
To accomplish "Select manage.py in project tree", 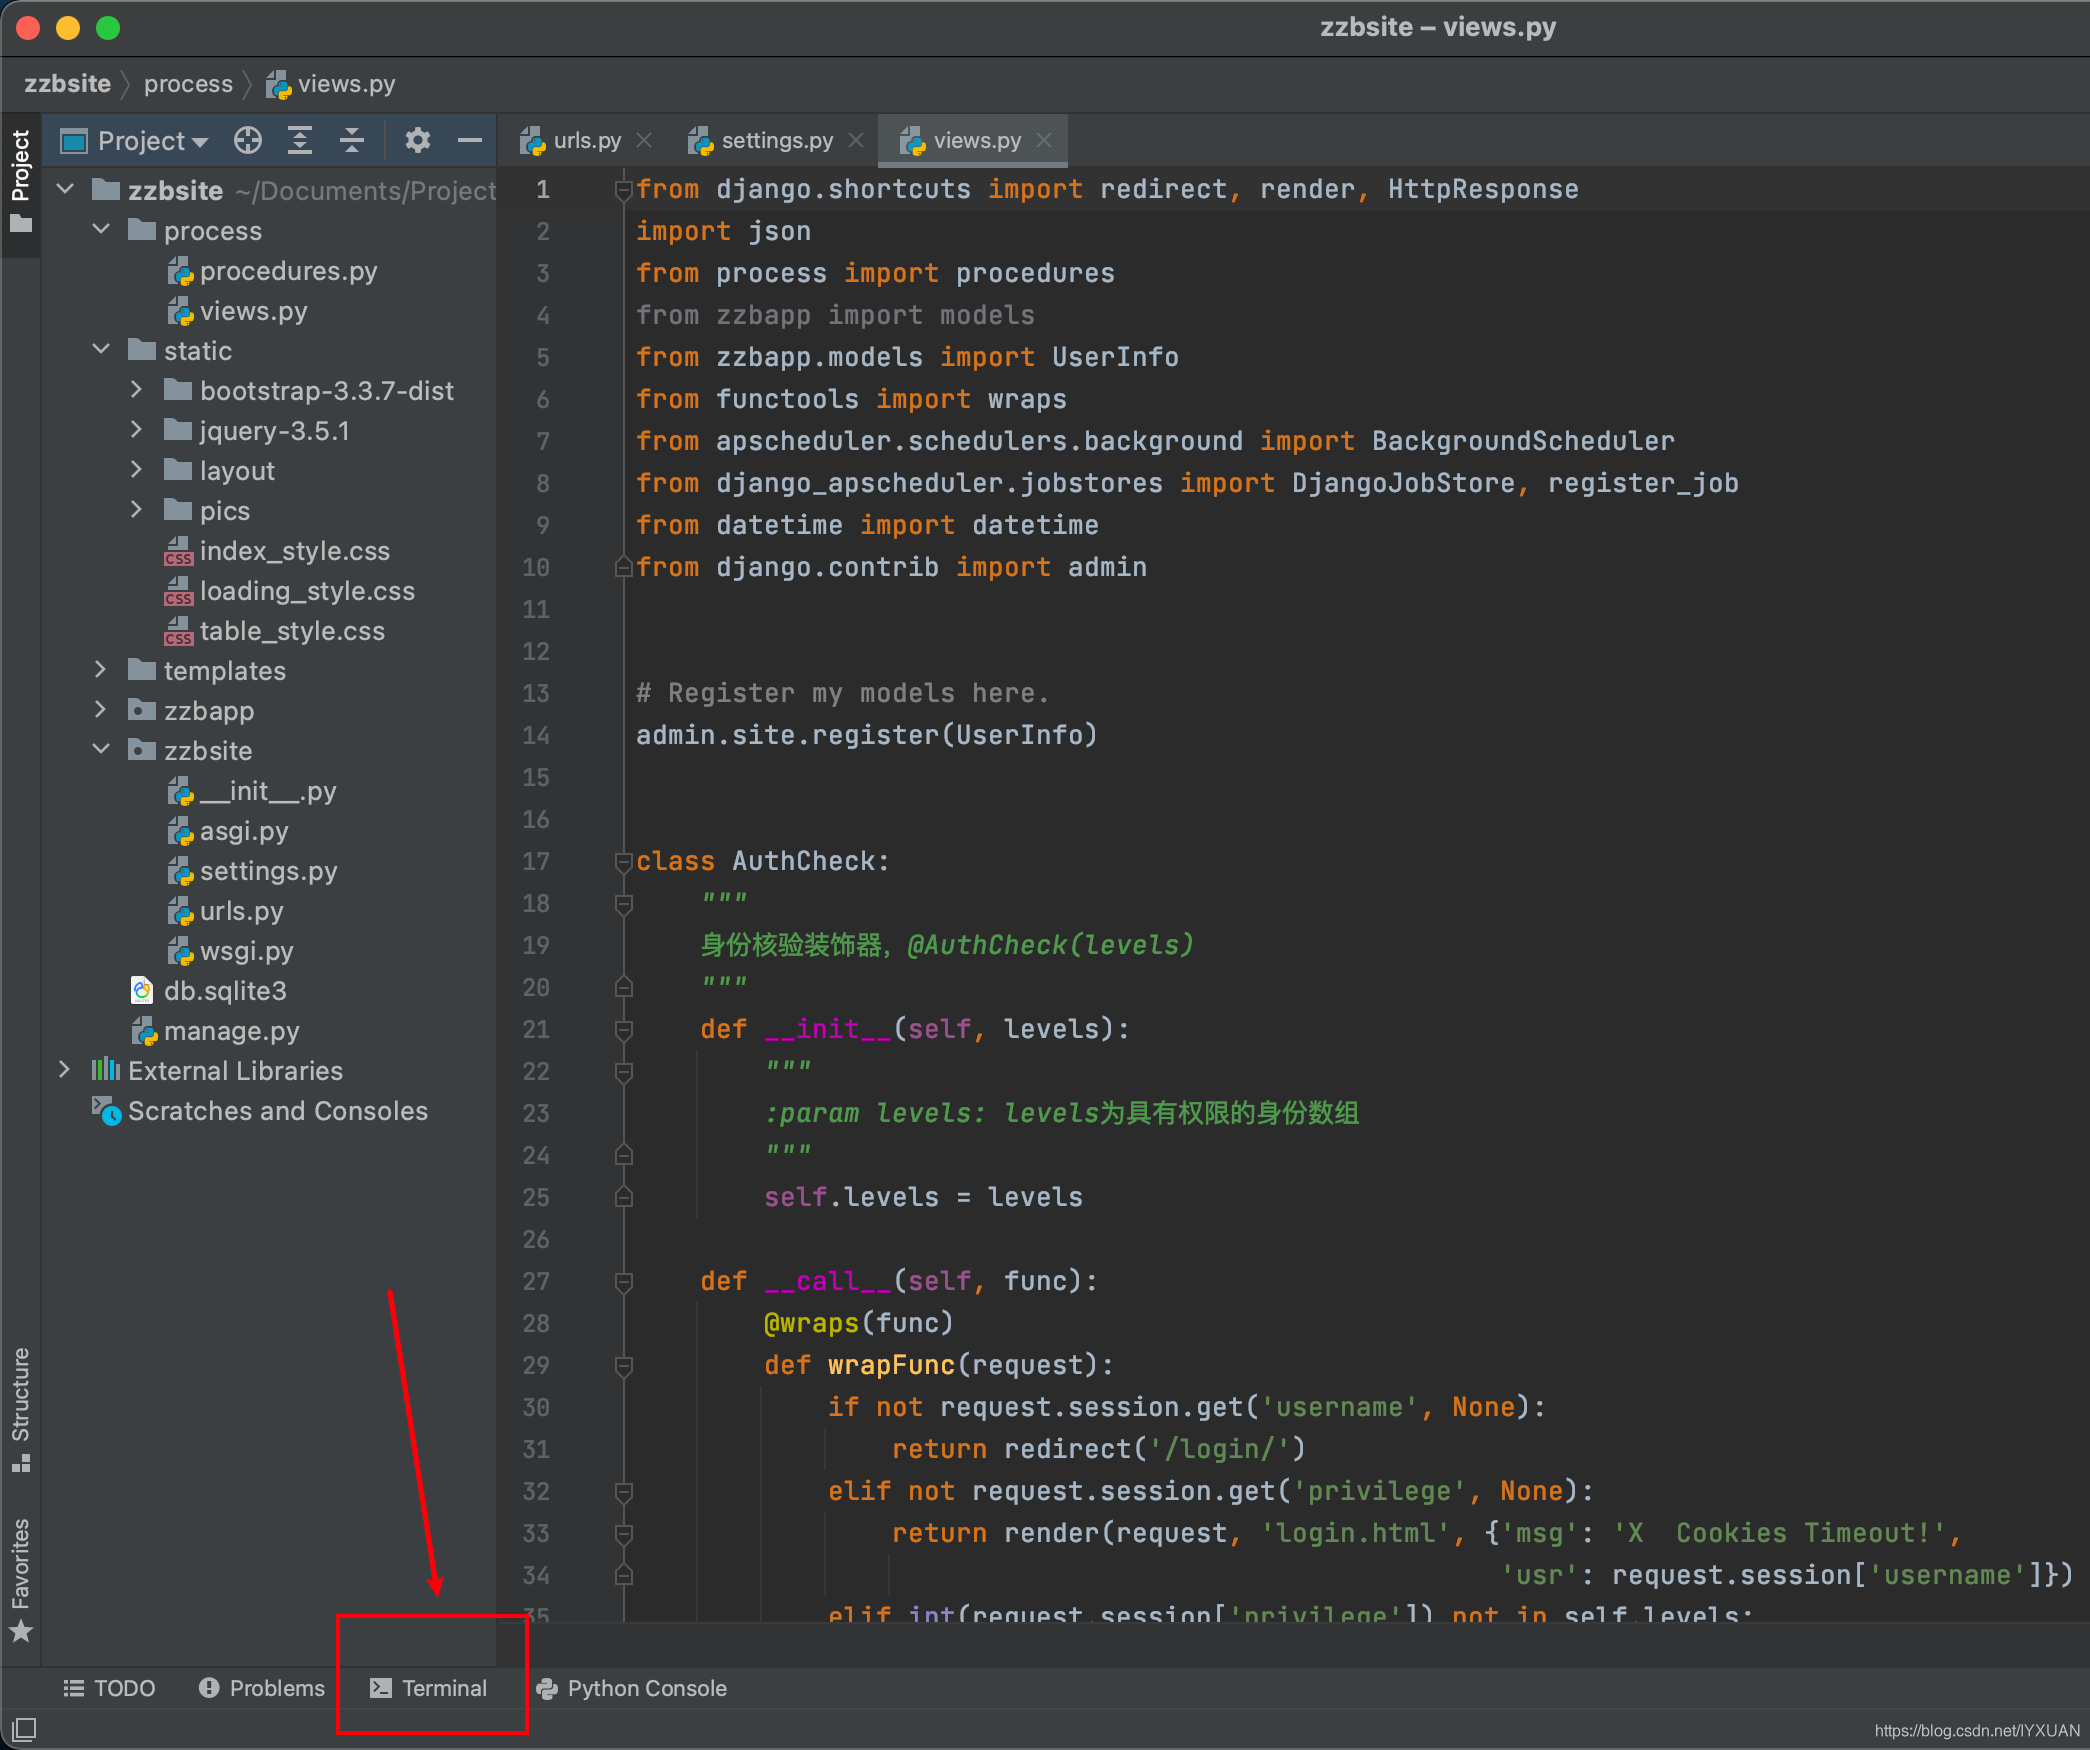I will click(x=215, y=1031).
